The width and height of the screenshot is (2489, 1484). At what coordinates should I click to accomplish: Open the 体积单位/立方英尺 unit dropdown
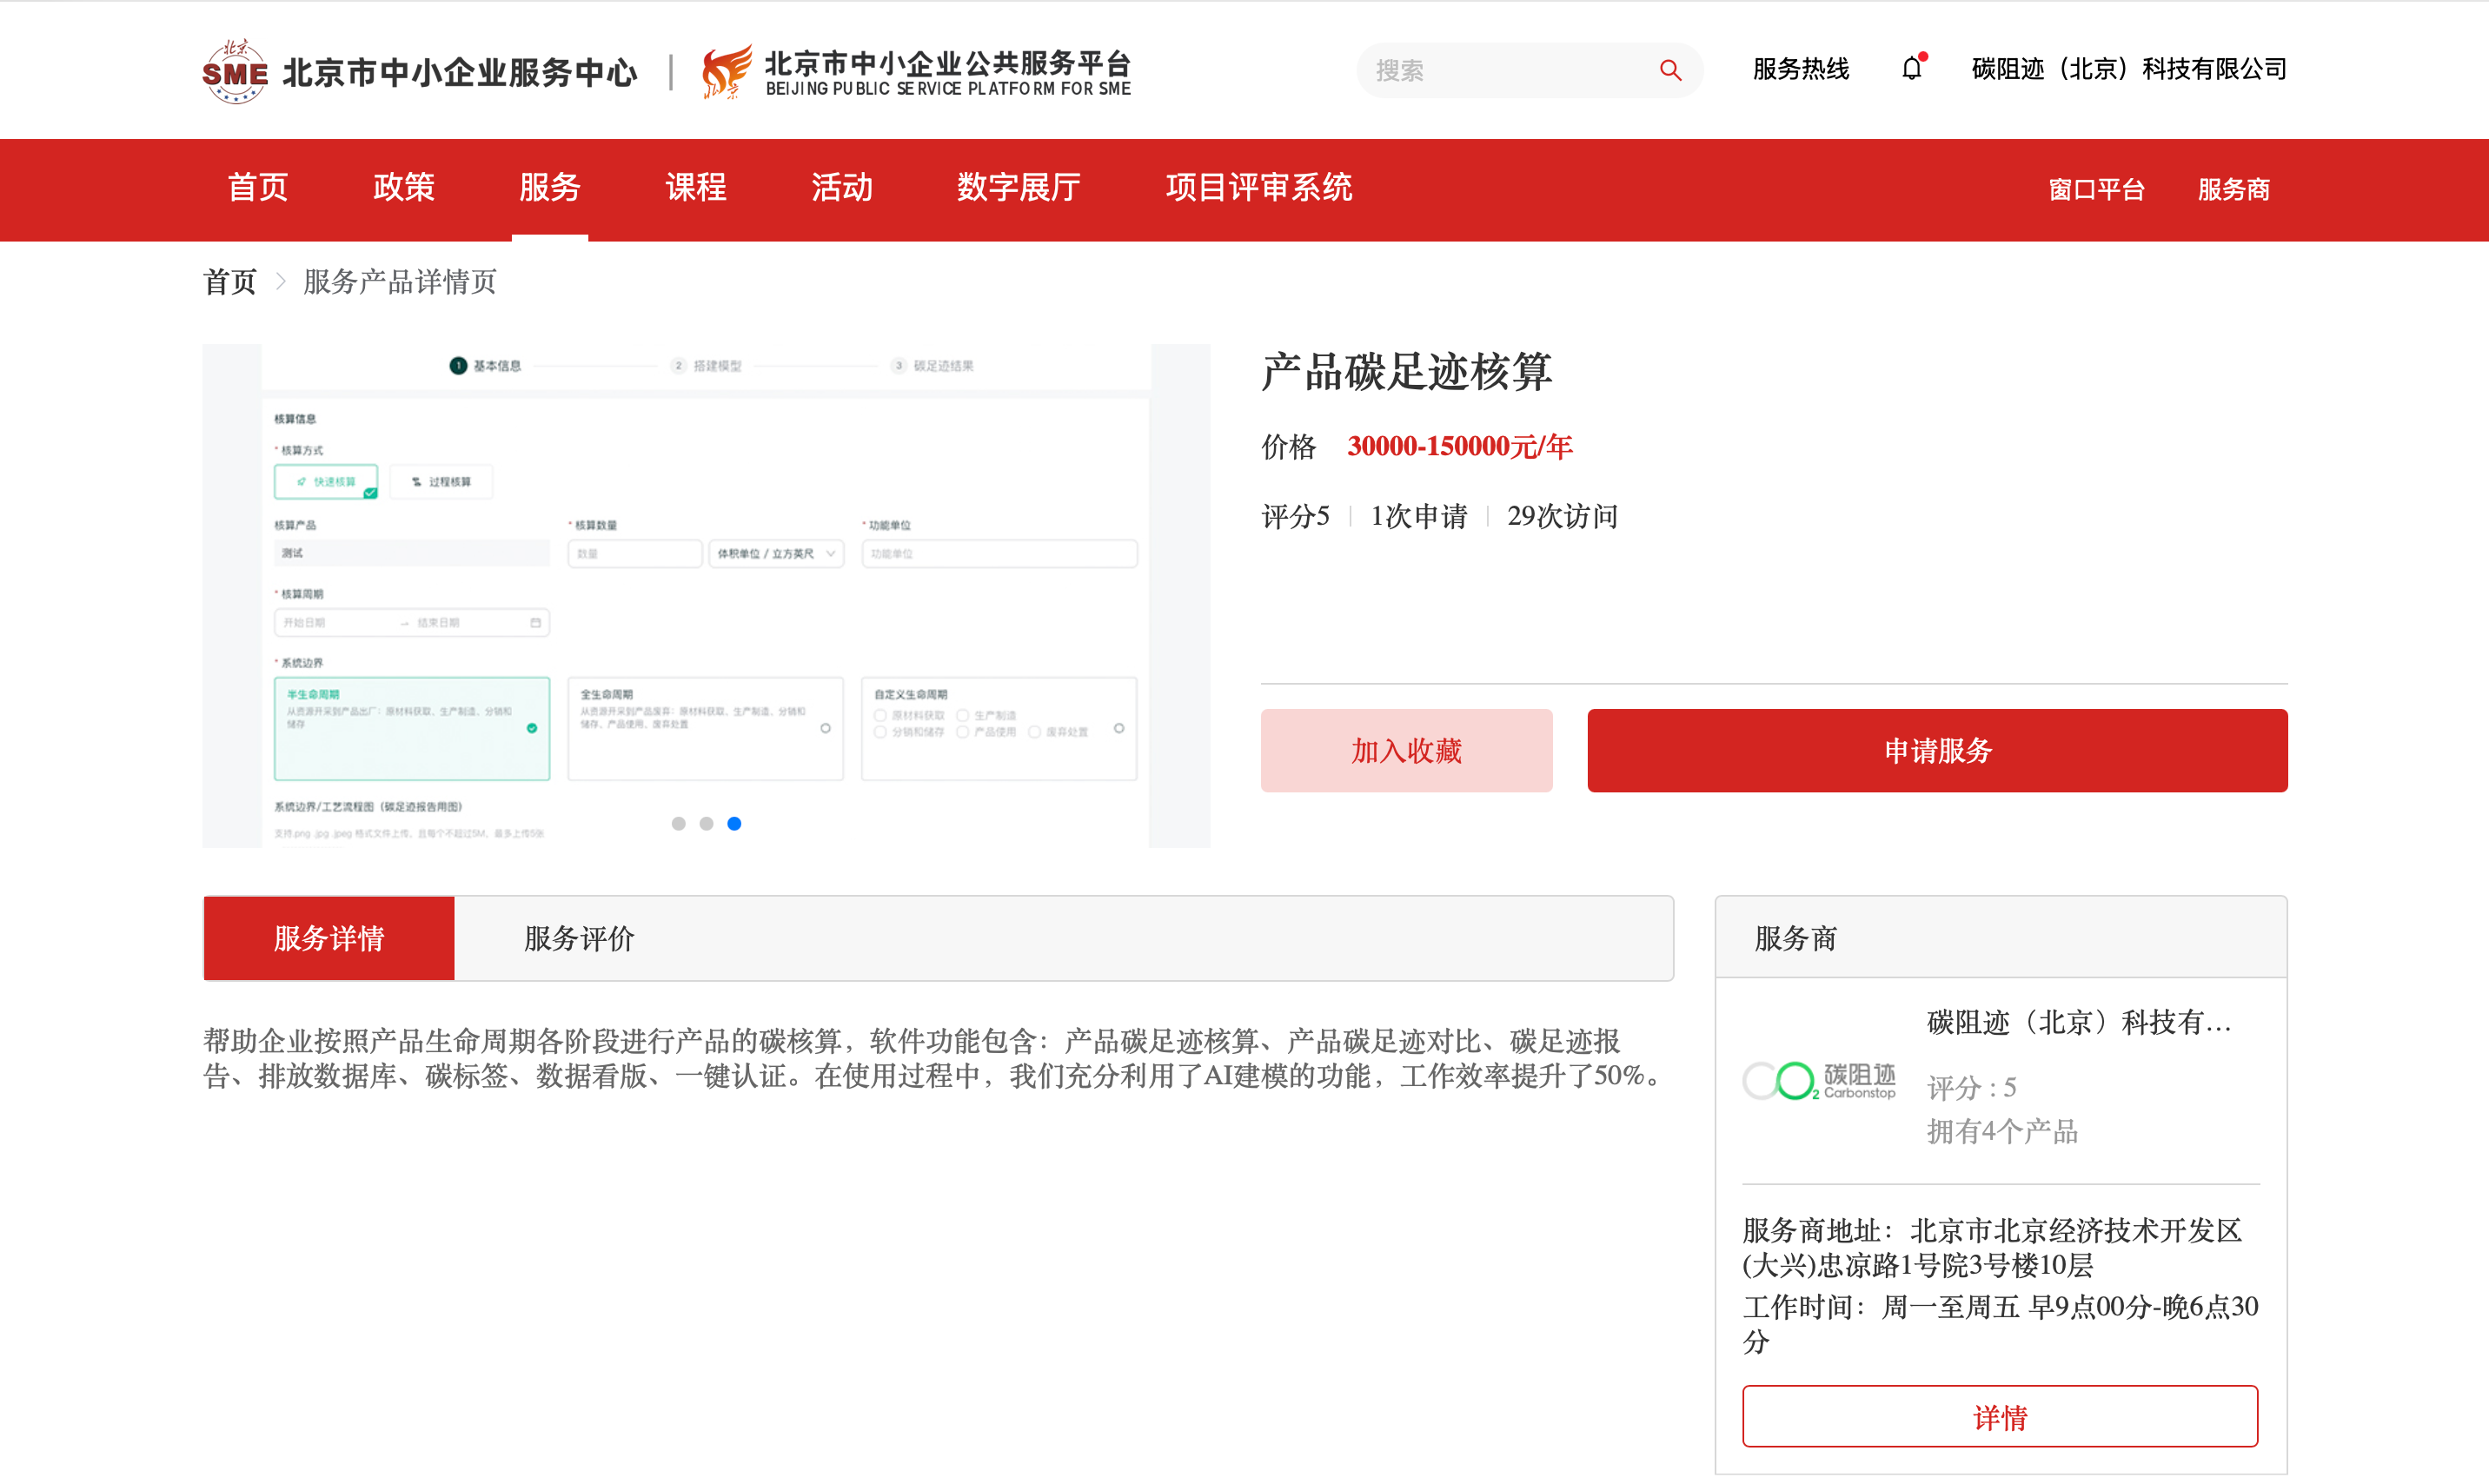tap(776, 553)
